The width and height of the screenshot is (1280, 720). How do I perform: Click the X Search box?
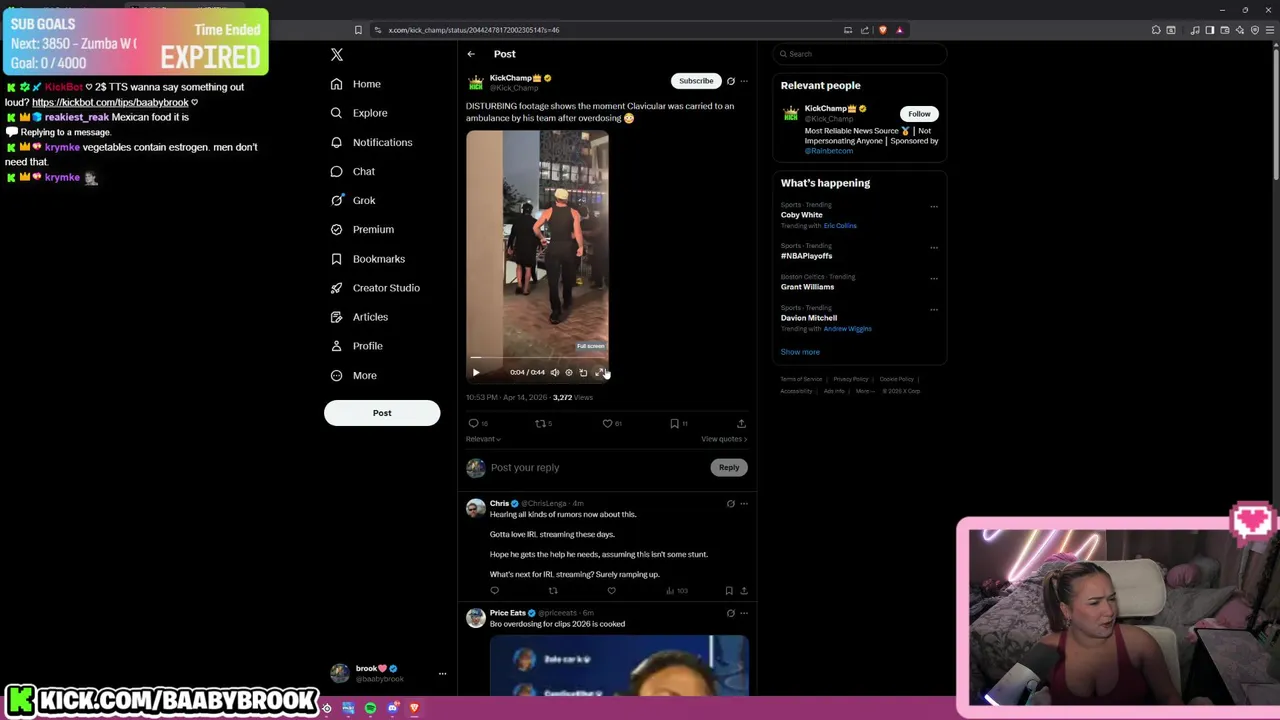[x=860, y=54]
